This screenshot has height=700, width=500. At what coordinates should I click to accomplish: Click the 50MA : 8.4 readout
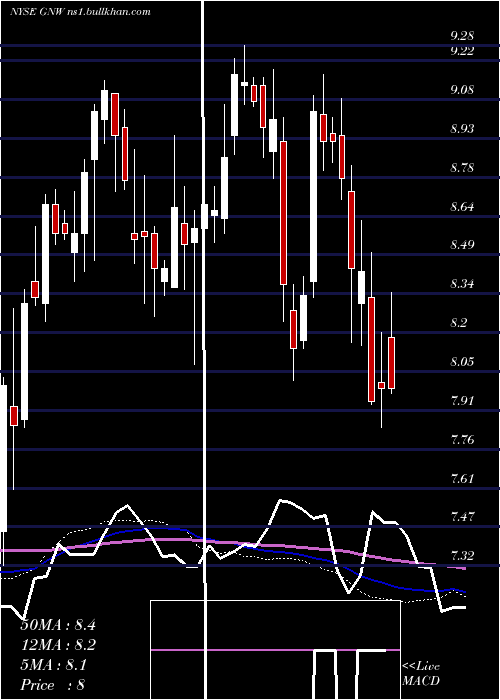(x=58, y=625)
